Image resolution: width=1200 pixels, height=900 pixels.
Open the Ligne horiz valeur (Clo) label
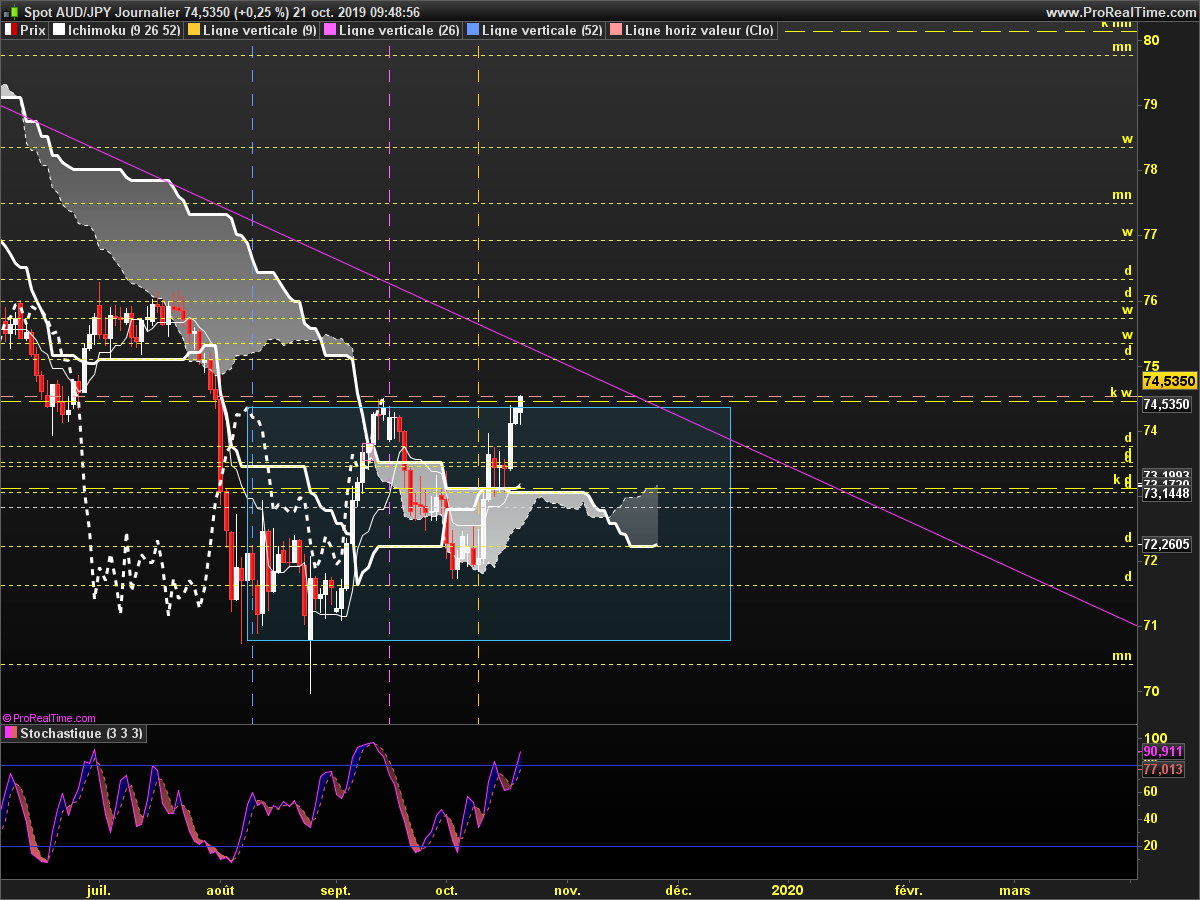coord(699,30)
